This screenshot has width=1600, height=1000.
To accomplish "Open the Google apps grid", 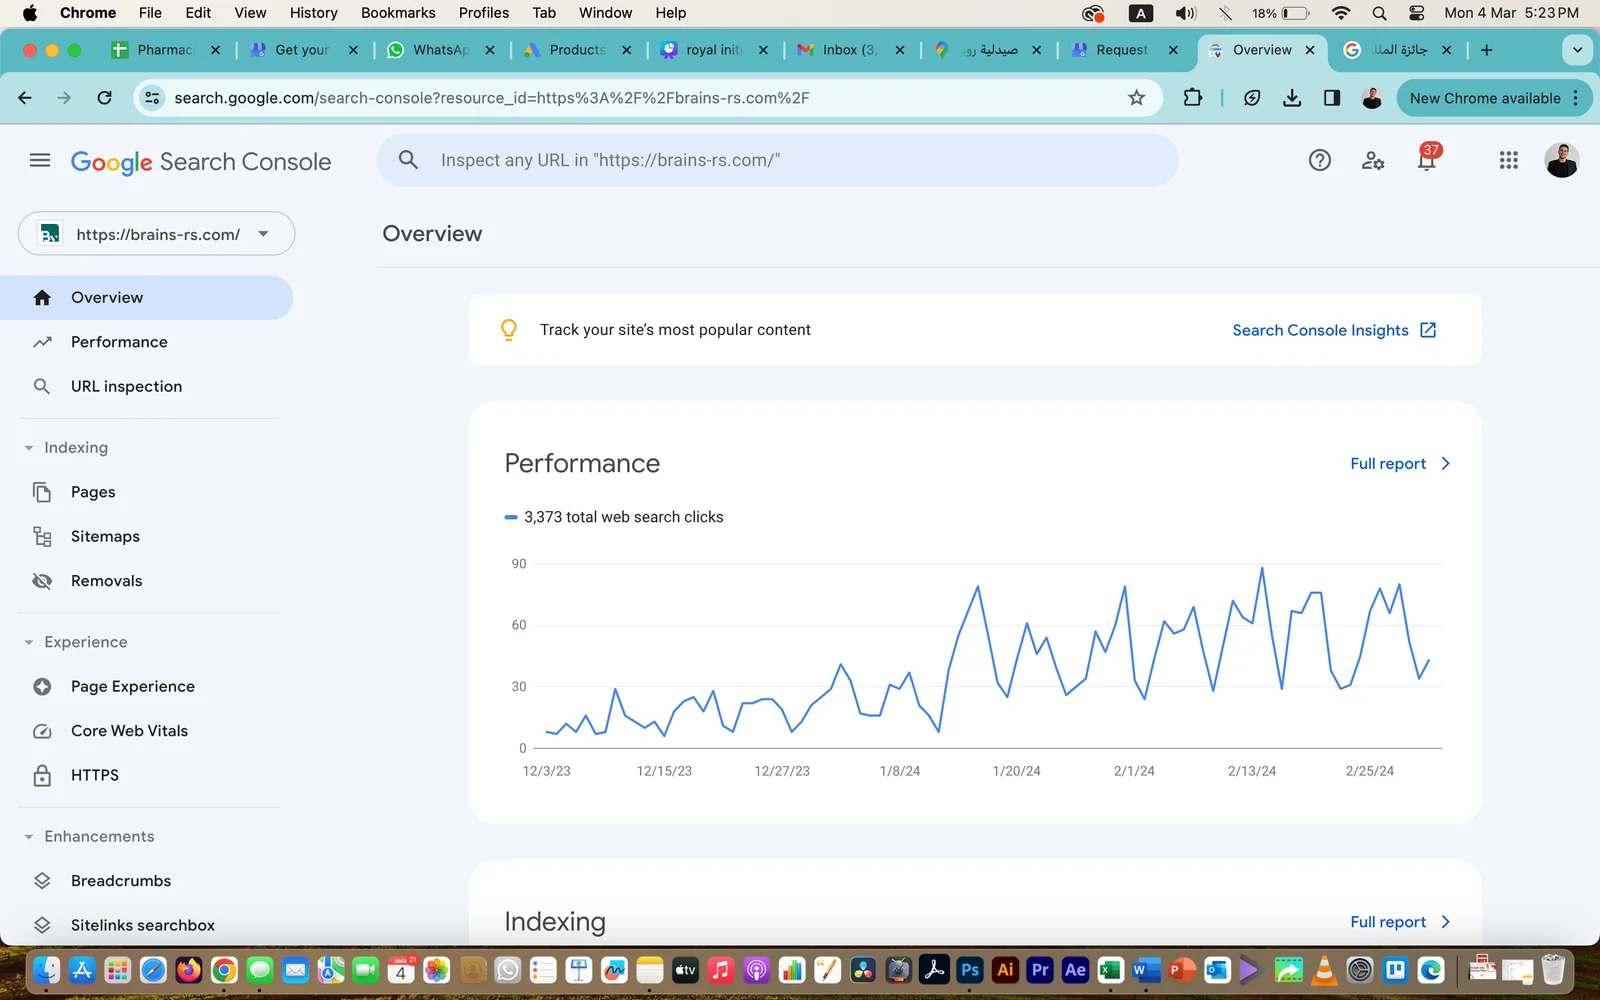I will [1508, 160].
